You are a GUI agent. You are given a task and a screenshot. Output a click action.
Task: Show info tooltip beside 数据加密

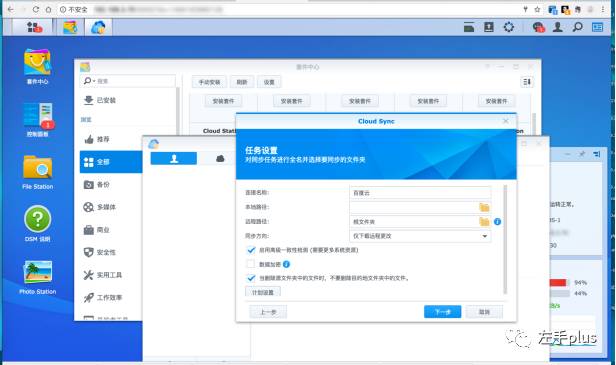(x=286, y=264)
